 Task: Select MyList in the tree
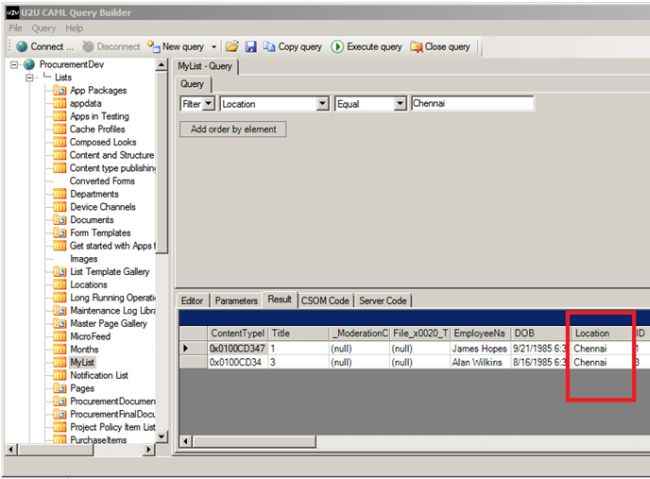(x=82, y=362)
